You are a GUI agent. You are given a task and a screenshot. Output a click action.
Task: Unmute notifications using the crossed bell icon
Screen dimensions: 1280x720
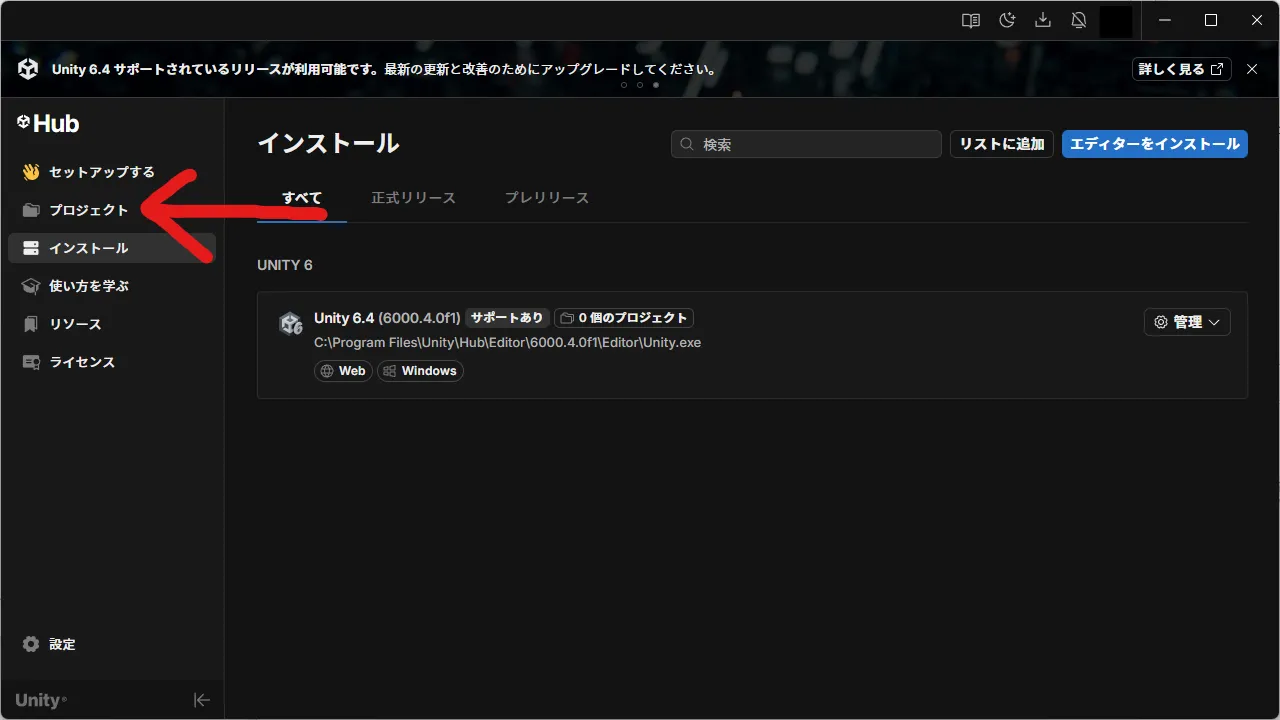point(1079,20)
